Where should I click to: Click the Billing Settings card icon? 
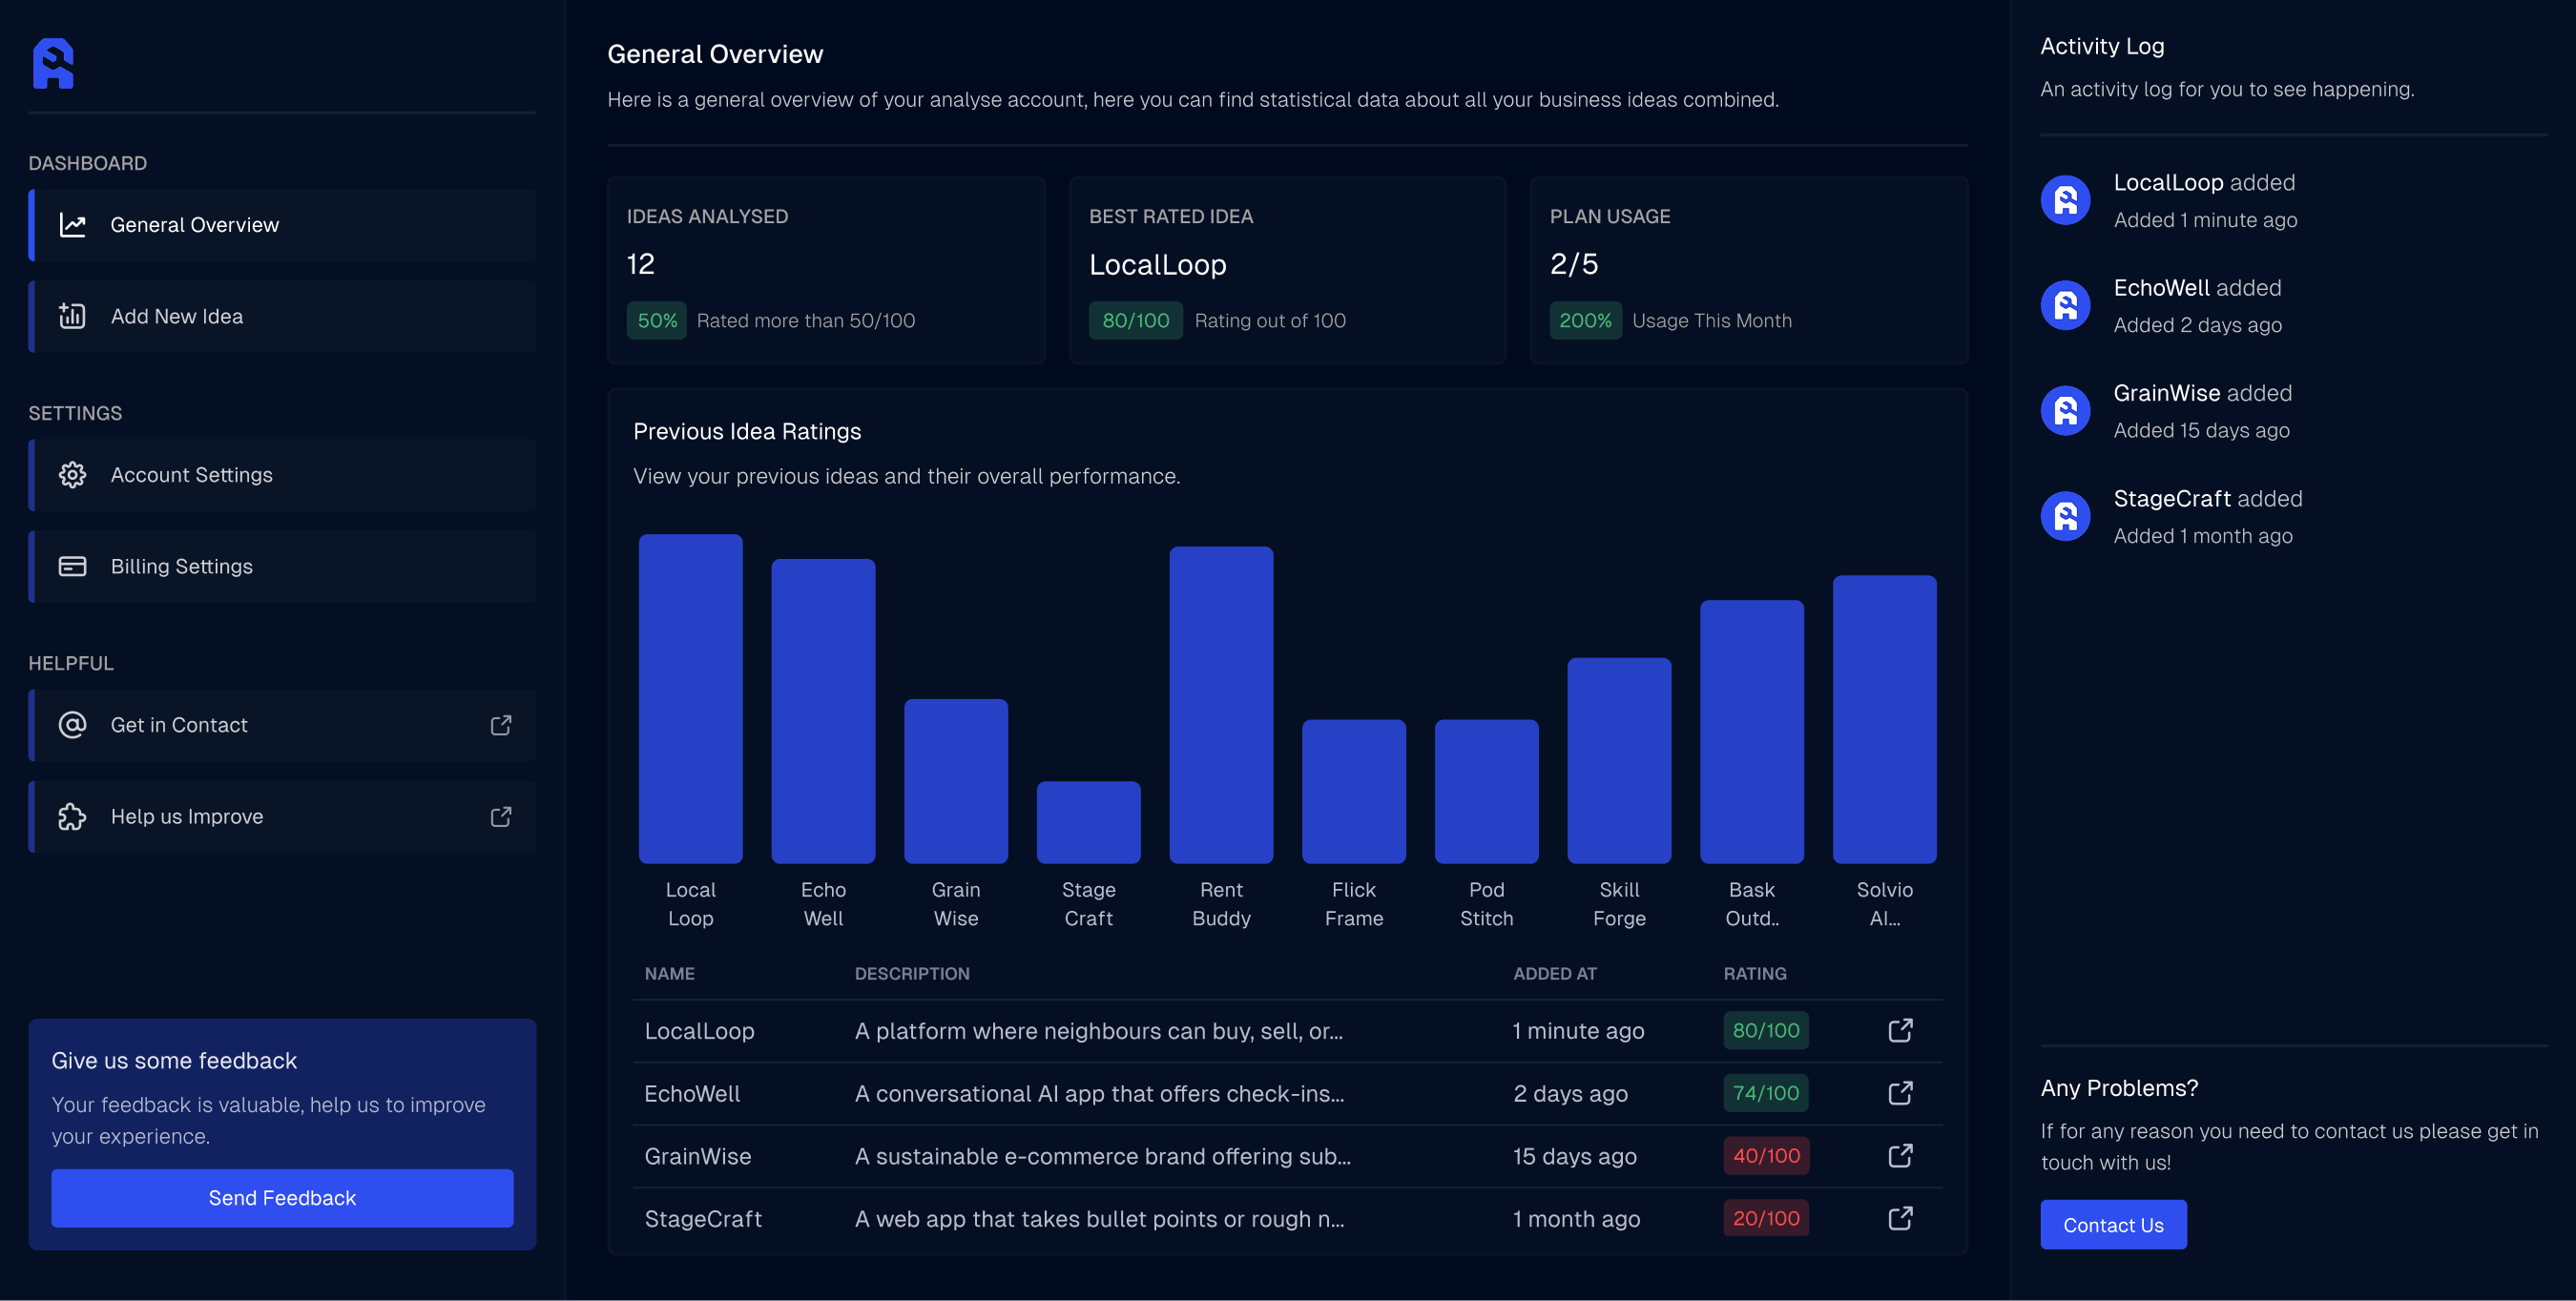tap(73, 566)
